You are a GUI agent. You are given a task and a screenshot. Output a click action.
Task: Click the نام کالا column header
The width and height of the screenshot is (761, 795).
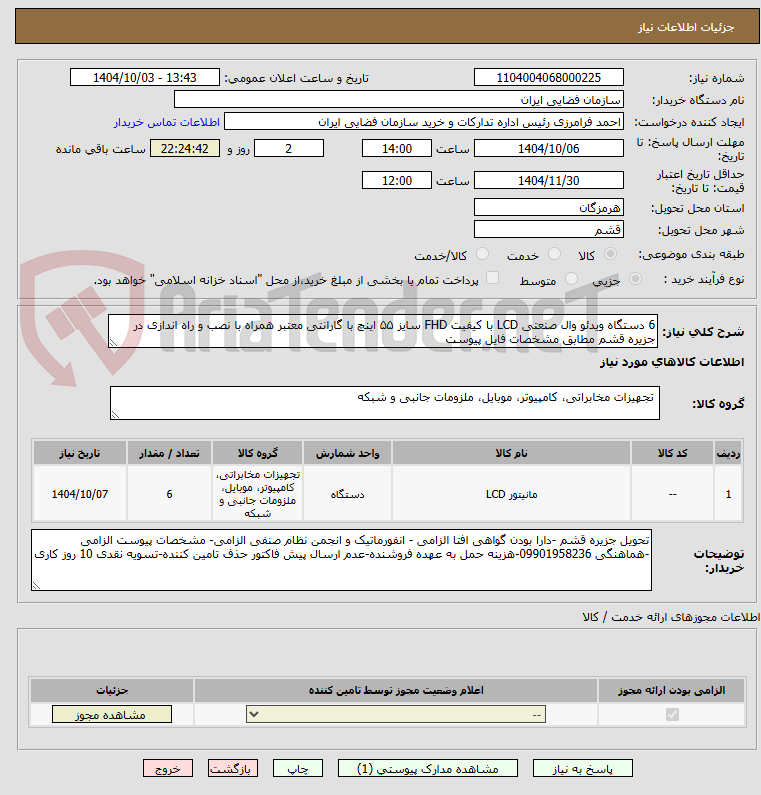(x=511, y=453)
